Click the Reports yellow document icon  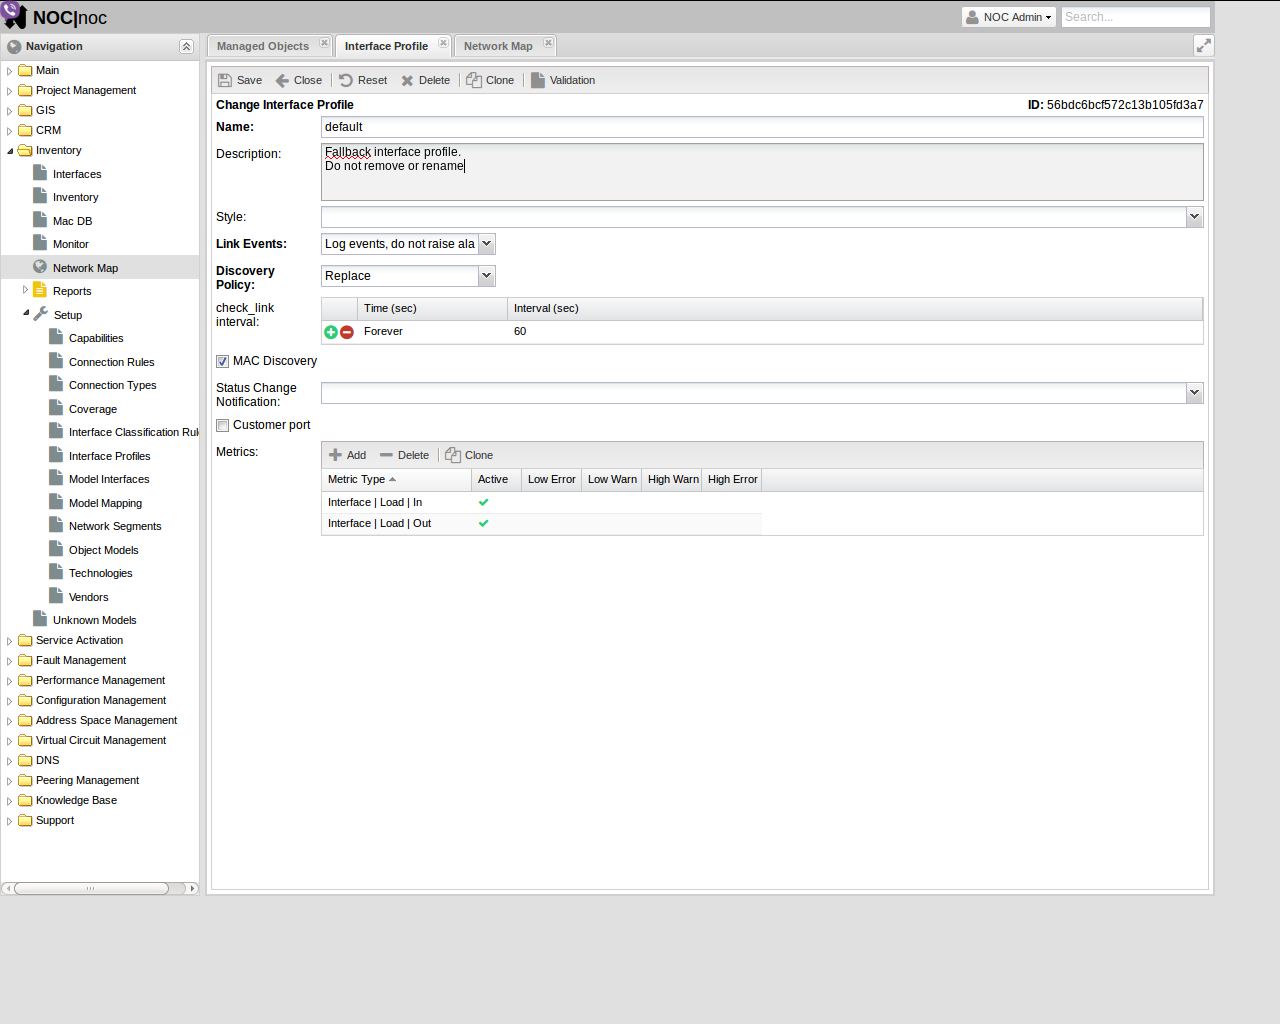click(40, 290)
